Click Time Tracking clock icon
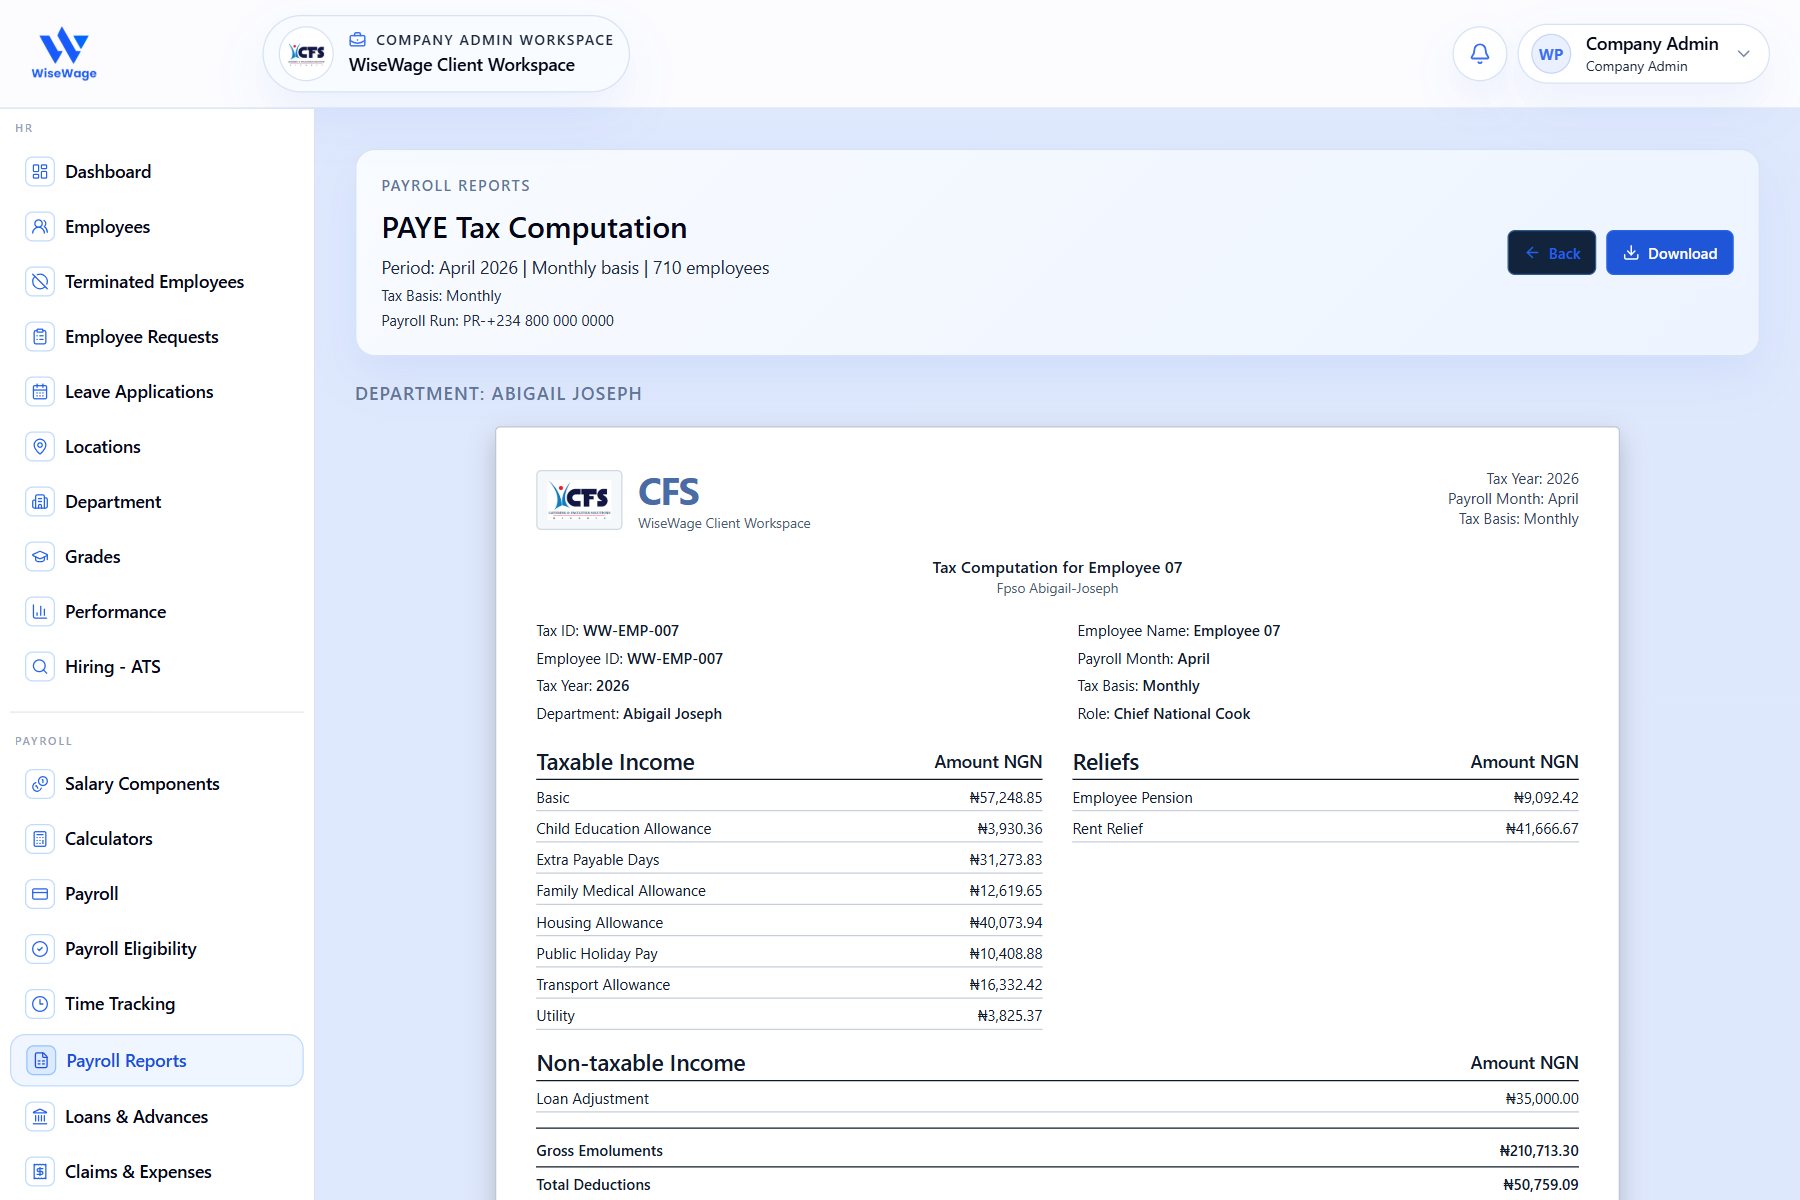 click(x=40, y=1004)
